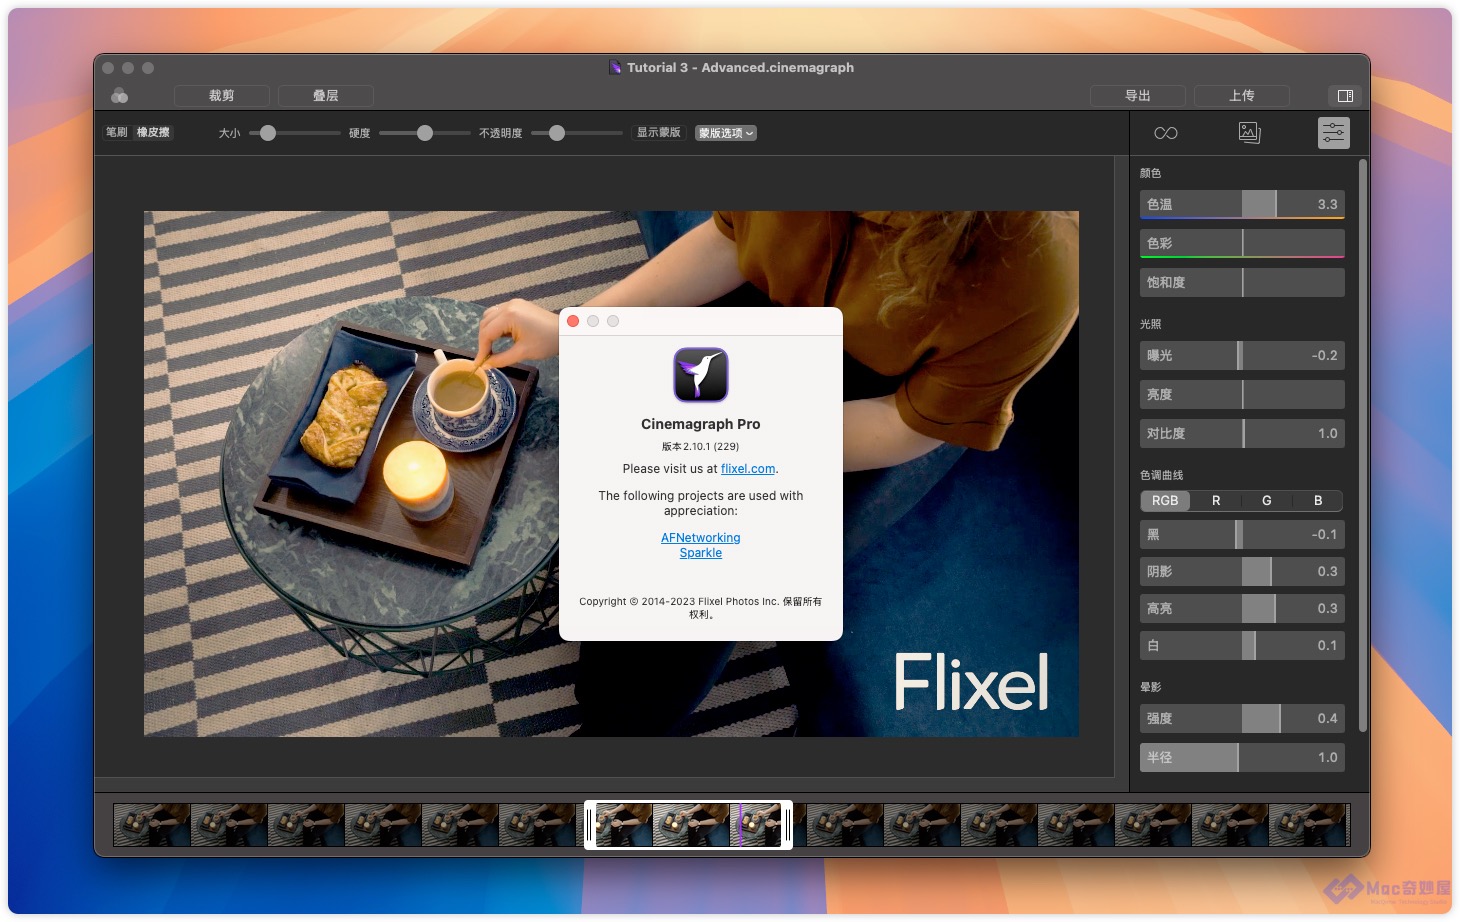The height and width of the screenshot is (922, 1460).
Task: Click the cinemagraph preview canvas image
Action: [x=611, y=474]
